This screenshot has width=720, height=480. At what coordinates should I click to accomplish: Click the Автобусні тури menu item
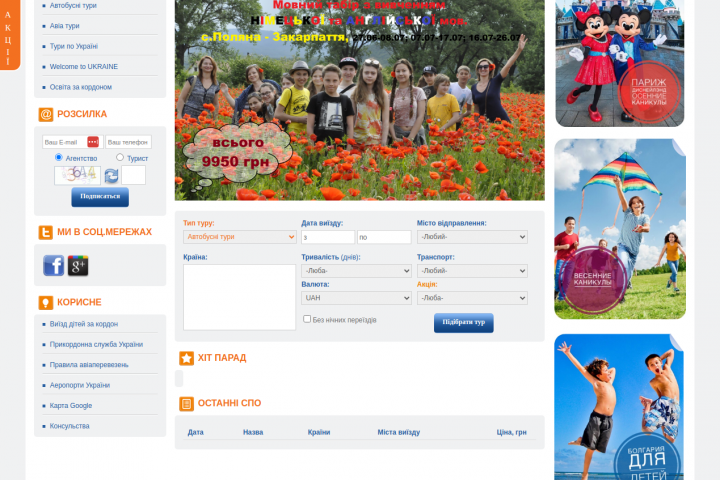(73, 6)
